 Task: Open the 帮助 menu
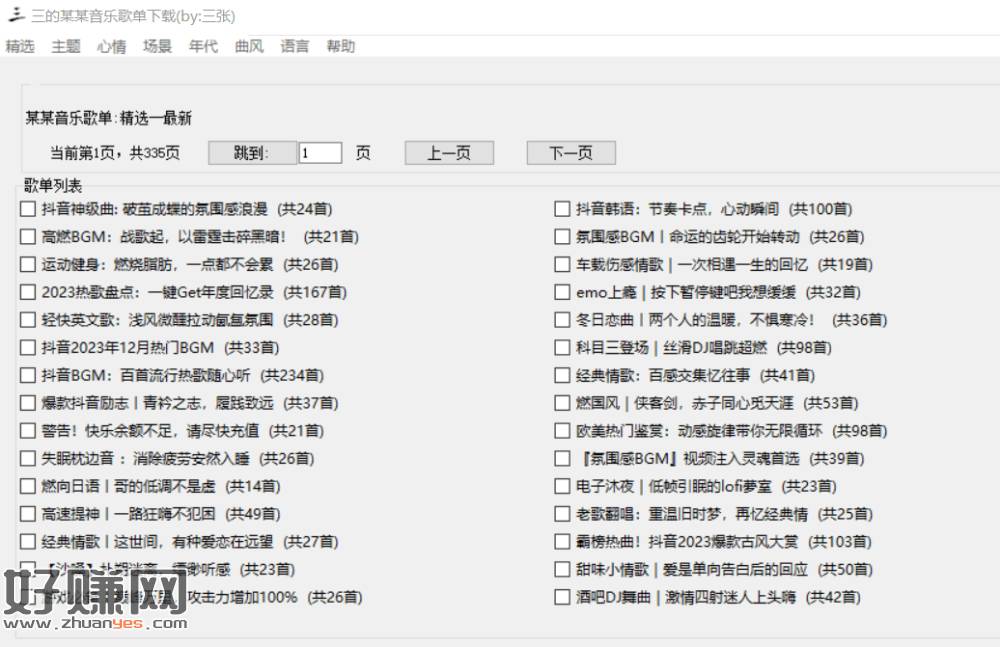click(340, 46)
